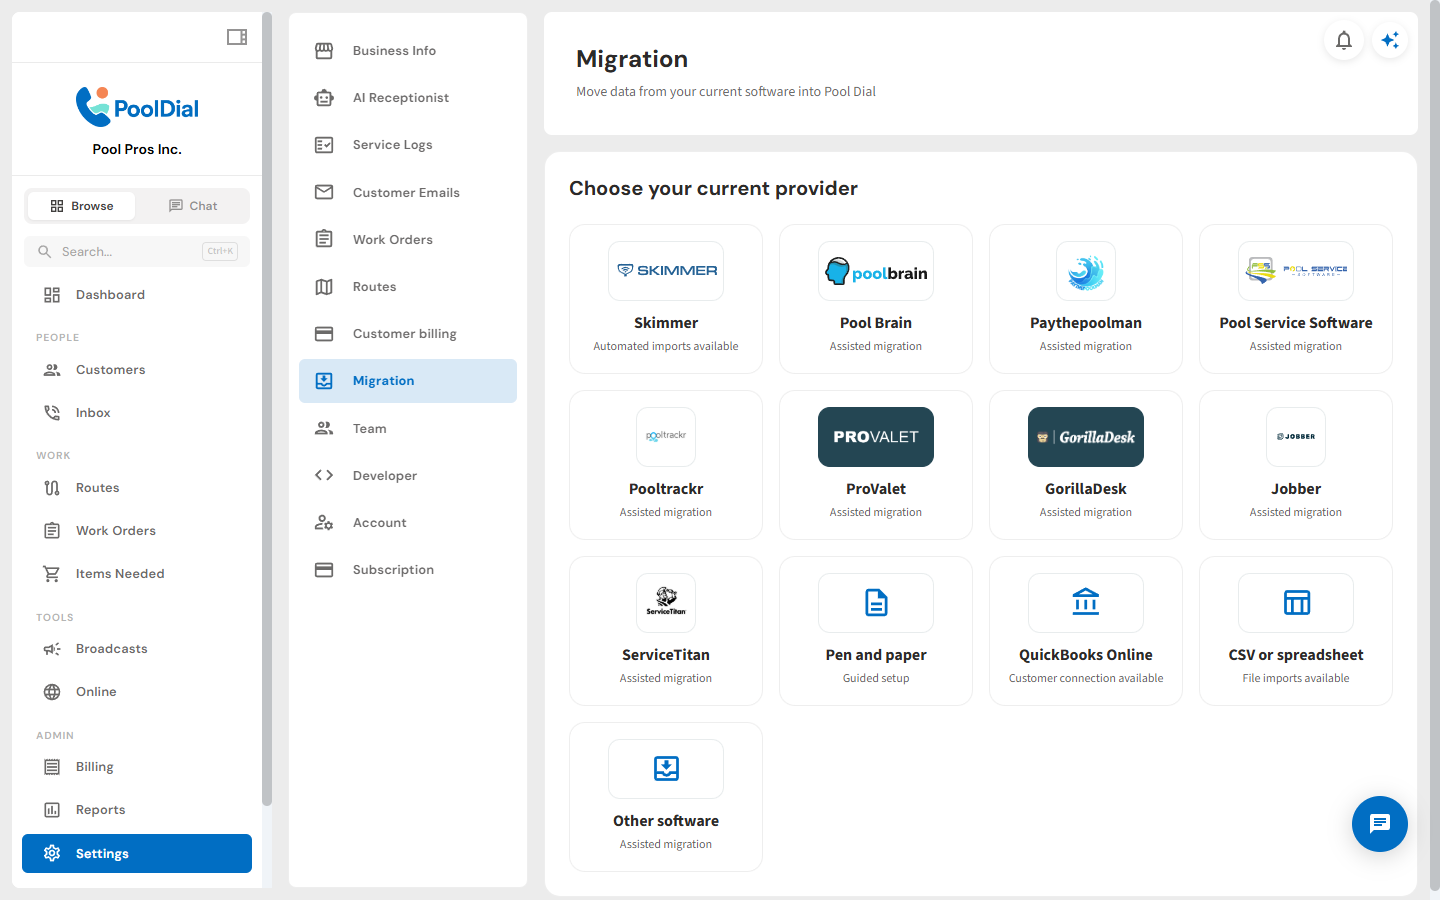This screenshot has width=1440, height=900.
Task: Open the chat support bubble button
Action: coord(1380,824)
